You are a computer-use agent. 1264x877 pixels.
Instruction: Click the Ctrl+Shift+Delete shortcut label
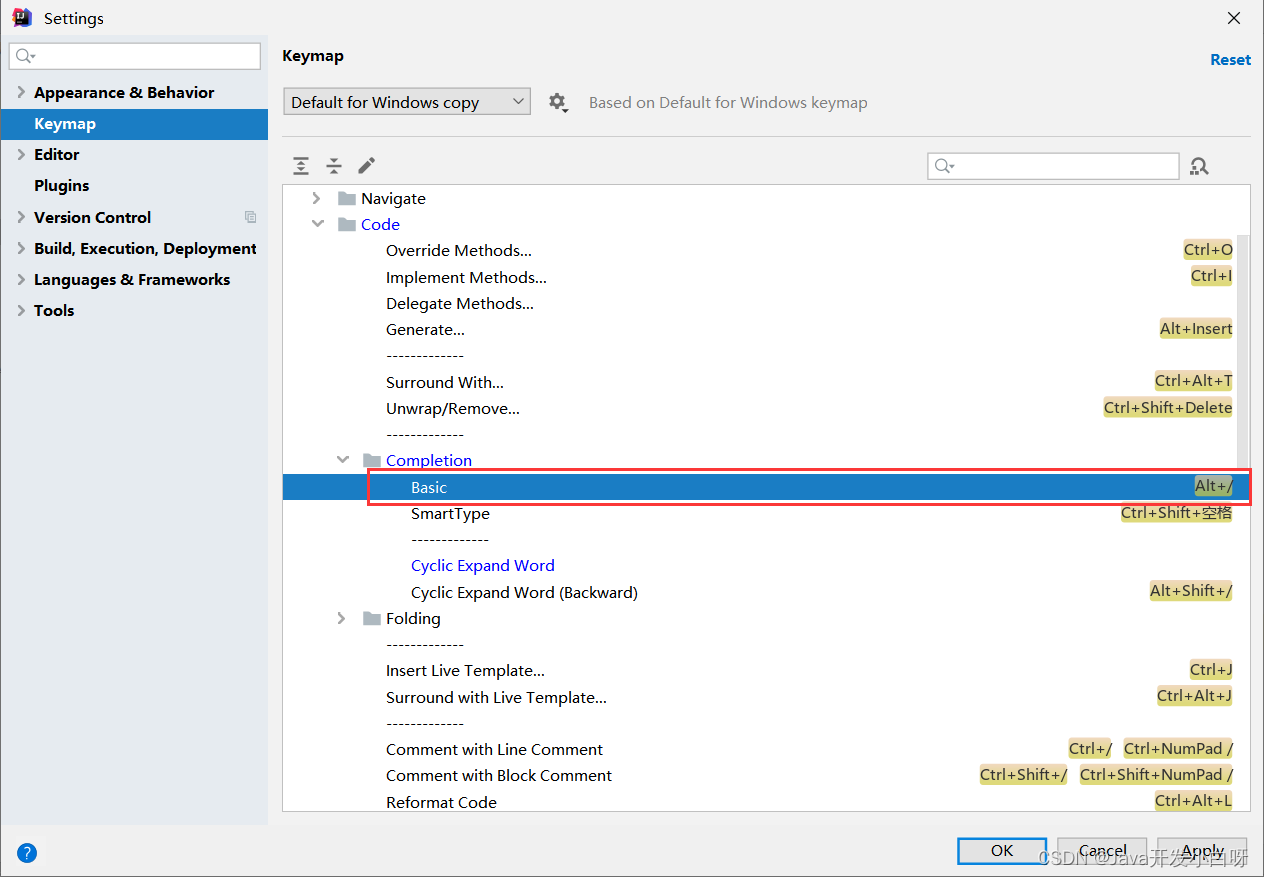1168,407
